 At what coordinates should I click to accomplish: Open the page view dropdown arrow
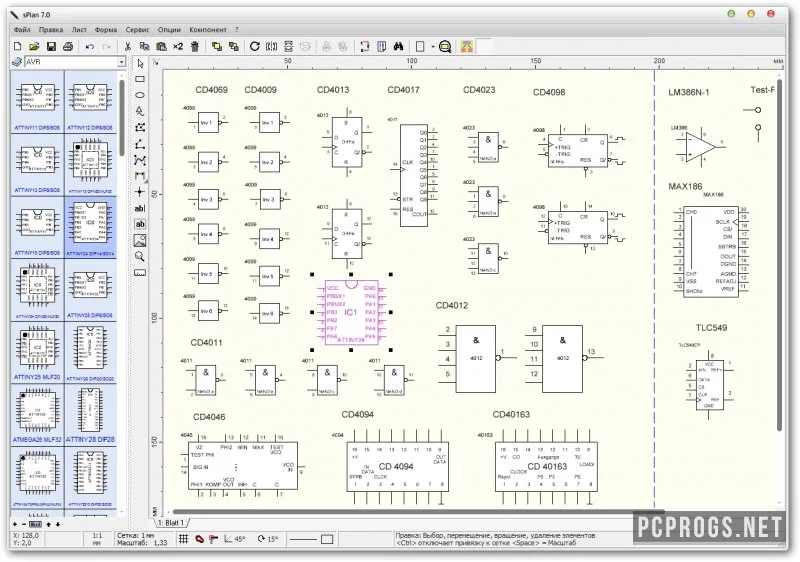tap(432, 47)
